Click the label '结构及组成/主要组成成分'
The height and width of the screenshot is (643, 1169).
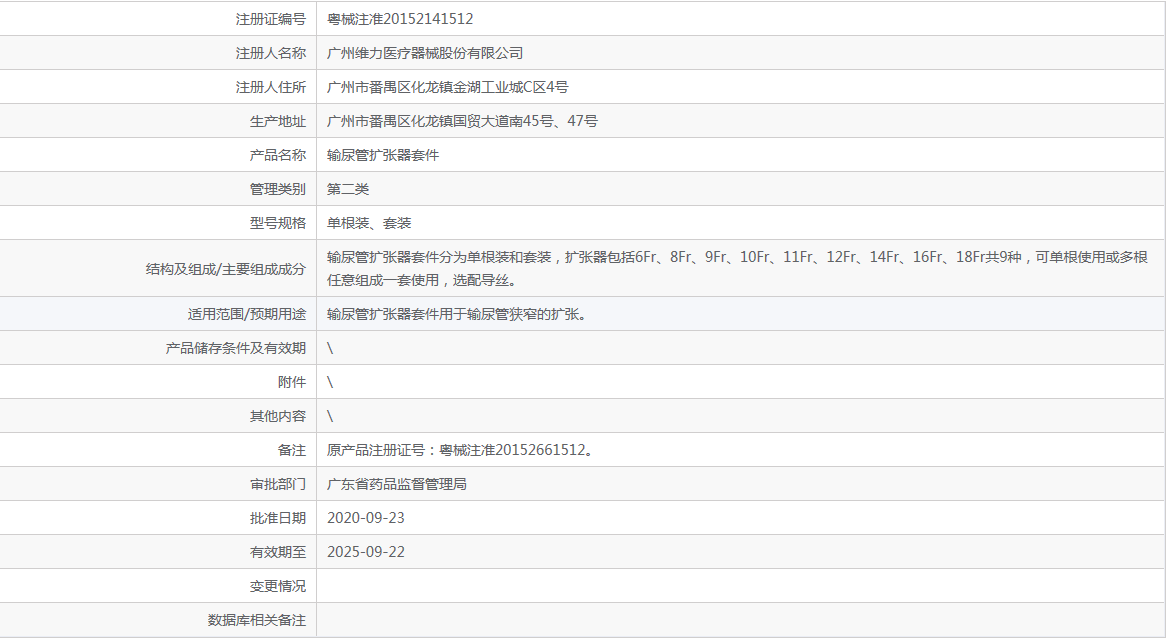(226, 269)
